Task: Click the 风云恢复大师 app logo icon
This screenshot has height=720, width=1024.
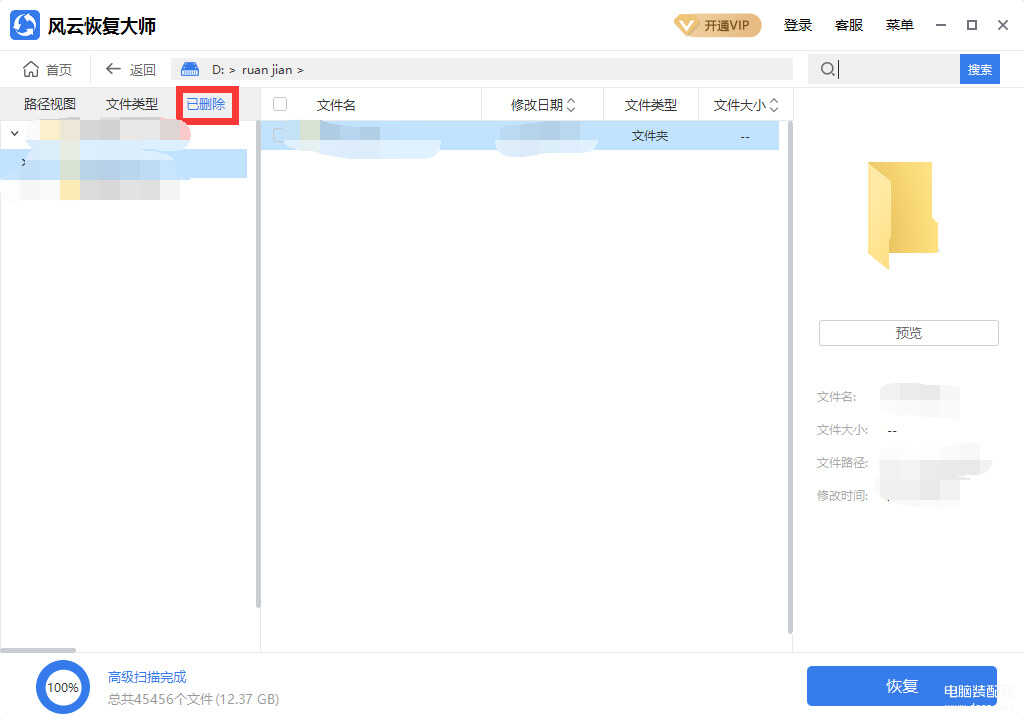Action: tap(25, 25)
